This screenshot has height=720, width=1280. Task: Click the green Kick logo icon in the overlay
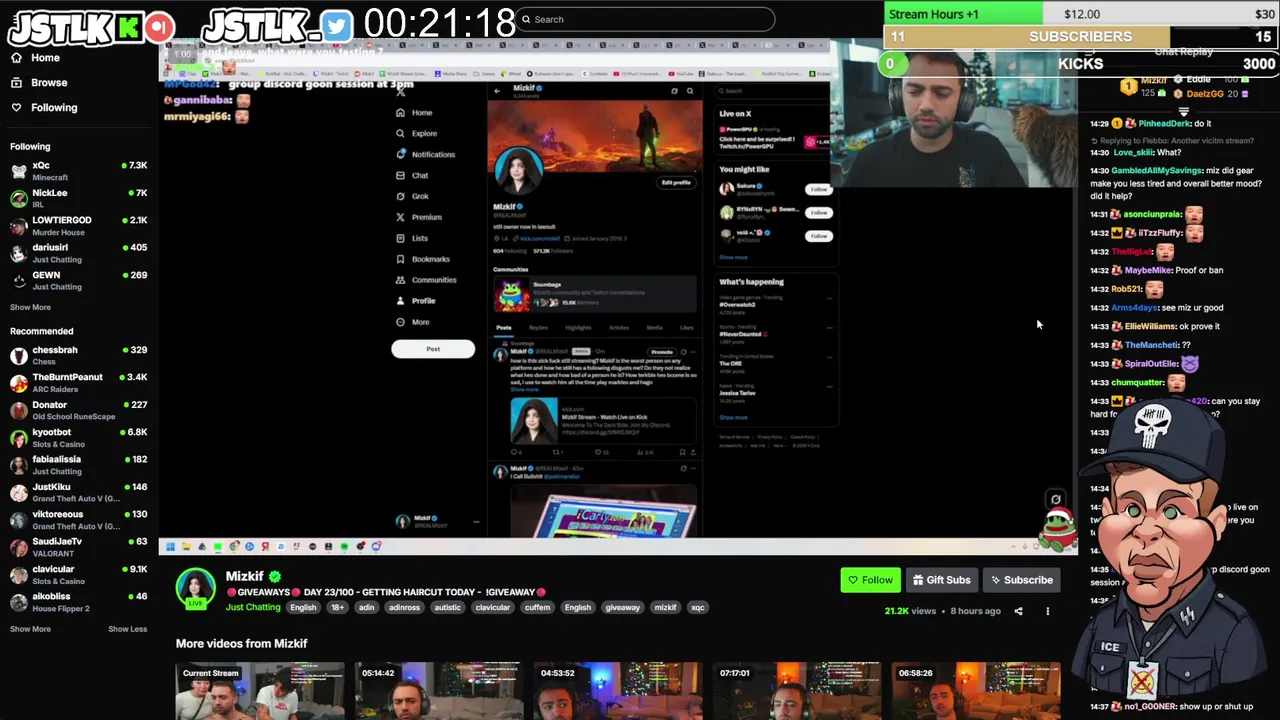128,27
